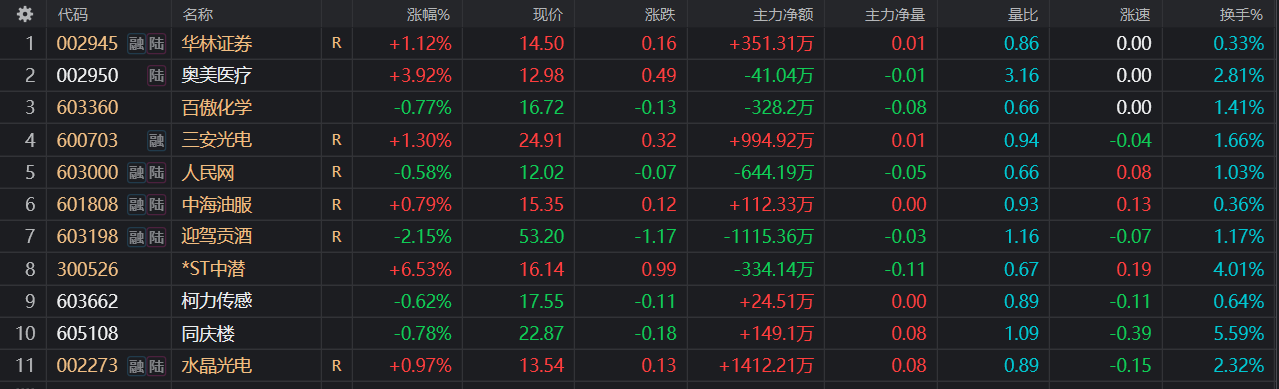
Task: Sort by 换手% column header
Action: point(1242,15)
